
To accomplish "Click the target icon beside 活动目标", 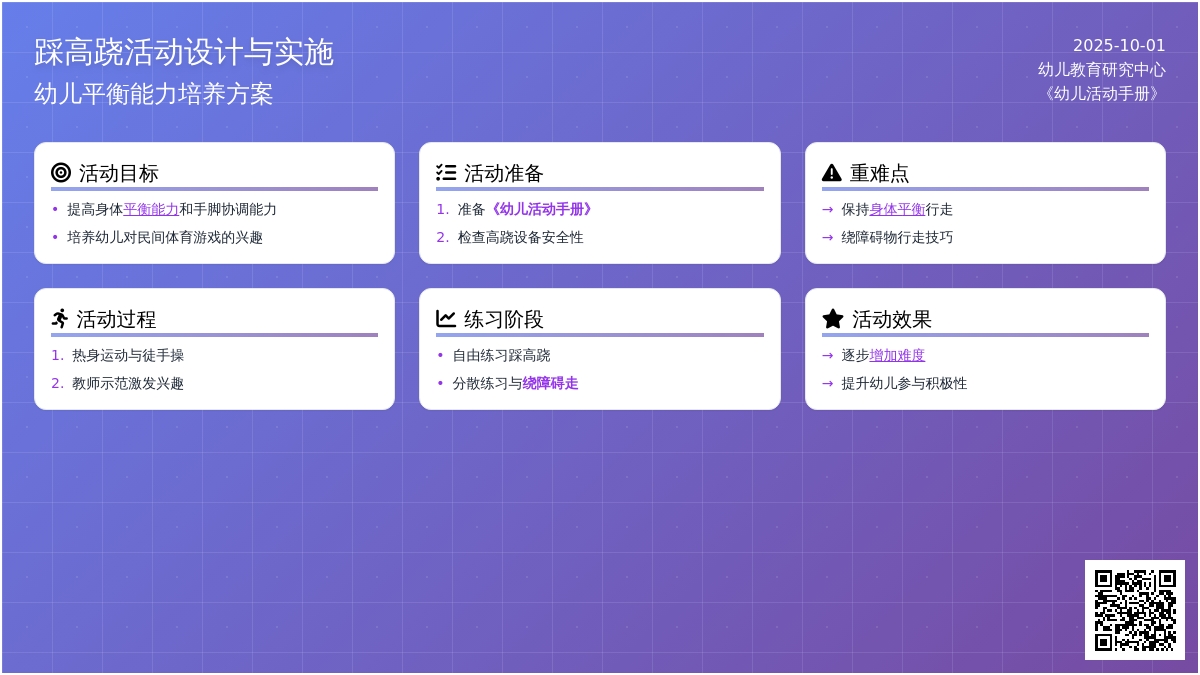I will coord(61,173).
